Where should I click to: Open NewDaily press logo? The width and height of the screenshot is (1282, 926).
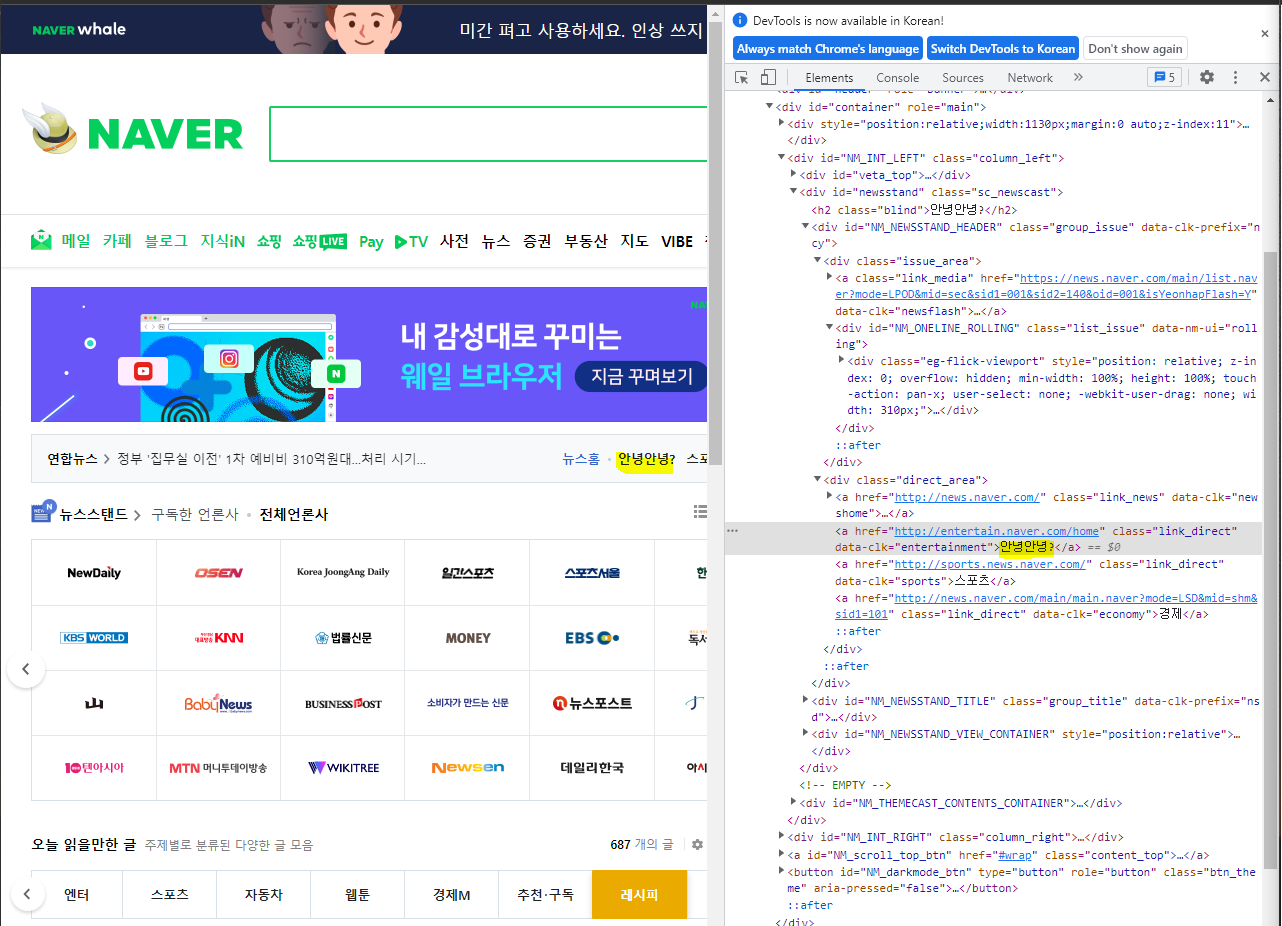point(94,573)
